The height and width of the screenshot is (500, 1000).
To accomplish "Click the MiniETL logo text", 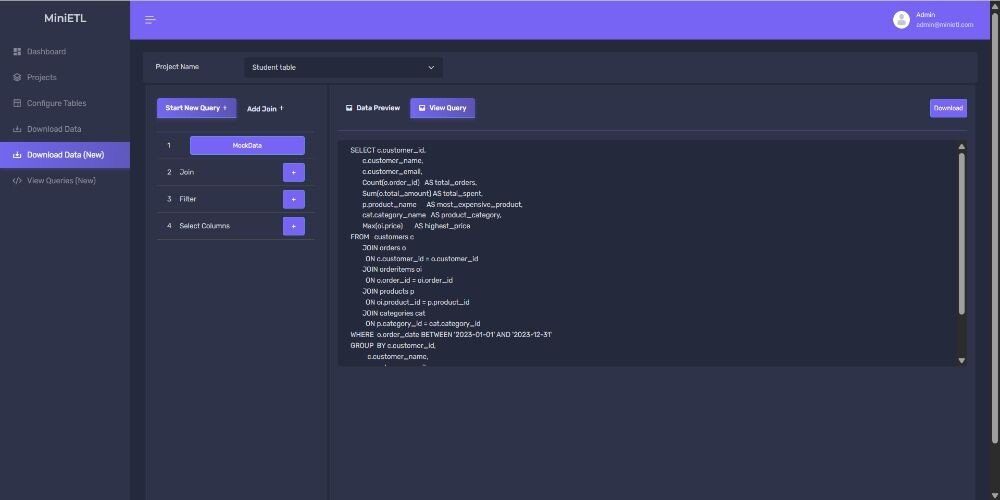I will (x=64, y=18).
